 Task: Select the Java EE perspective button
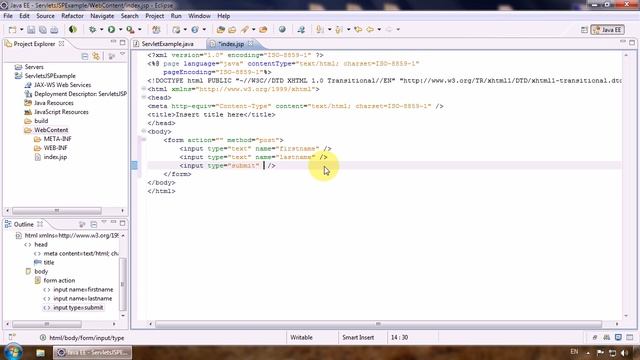tap(607, 30)
